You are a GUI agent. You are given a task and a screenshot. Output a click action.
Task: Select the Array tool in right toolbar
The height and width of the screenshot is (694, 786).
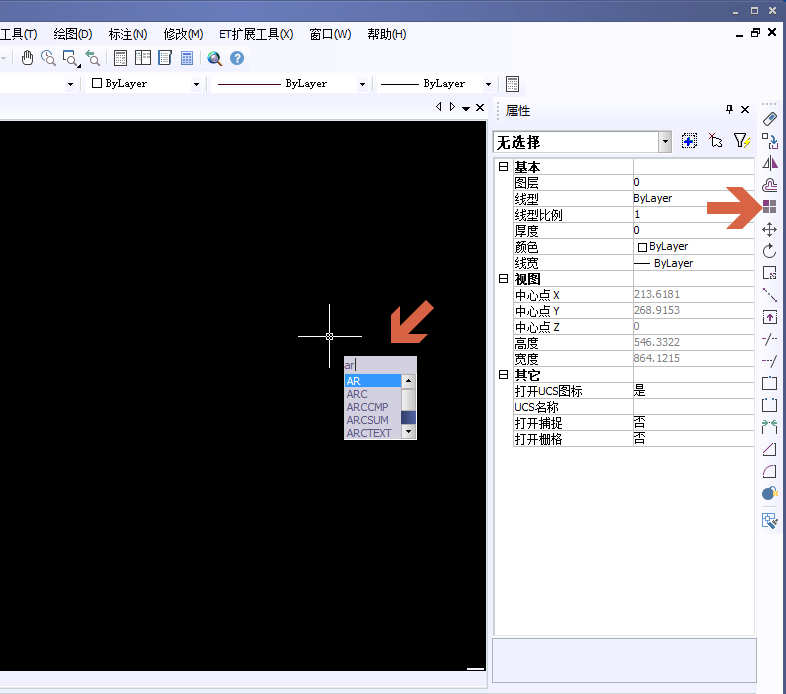pos(769,207)
